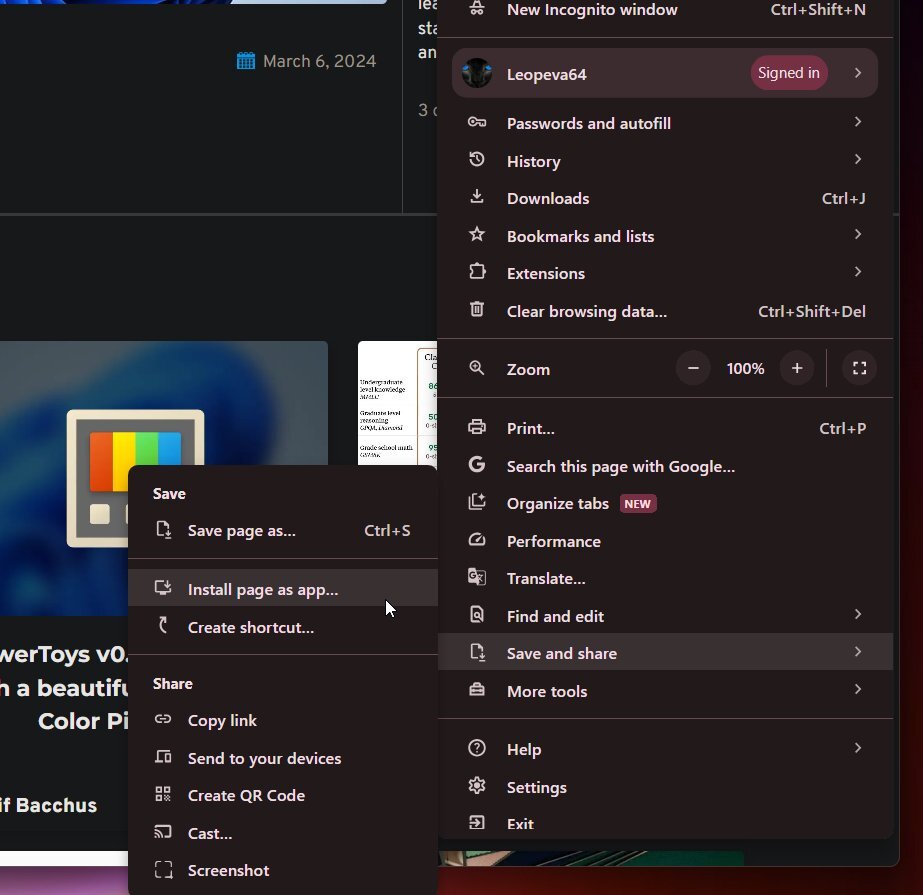Click the Extensions puzzle icon

point(477,271)
